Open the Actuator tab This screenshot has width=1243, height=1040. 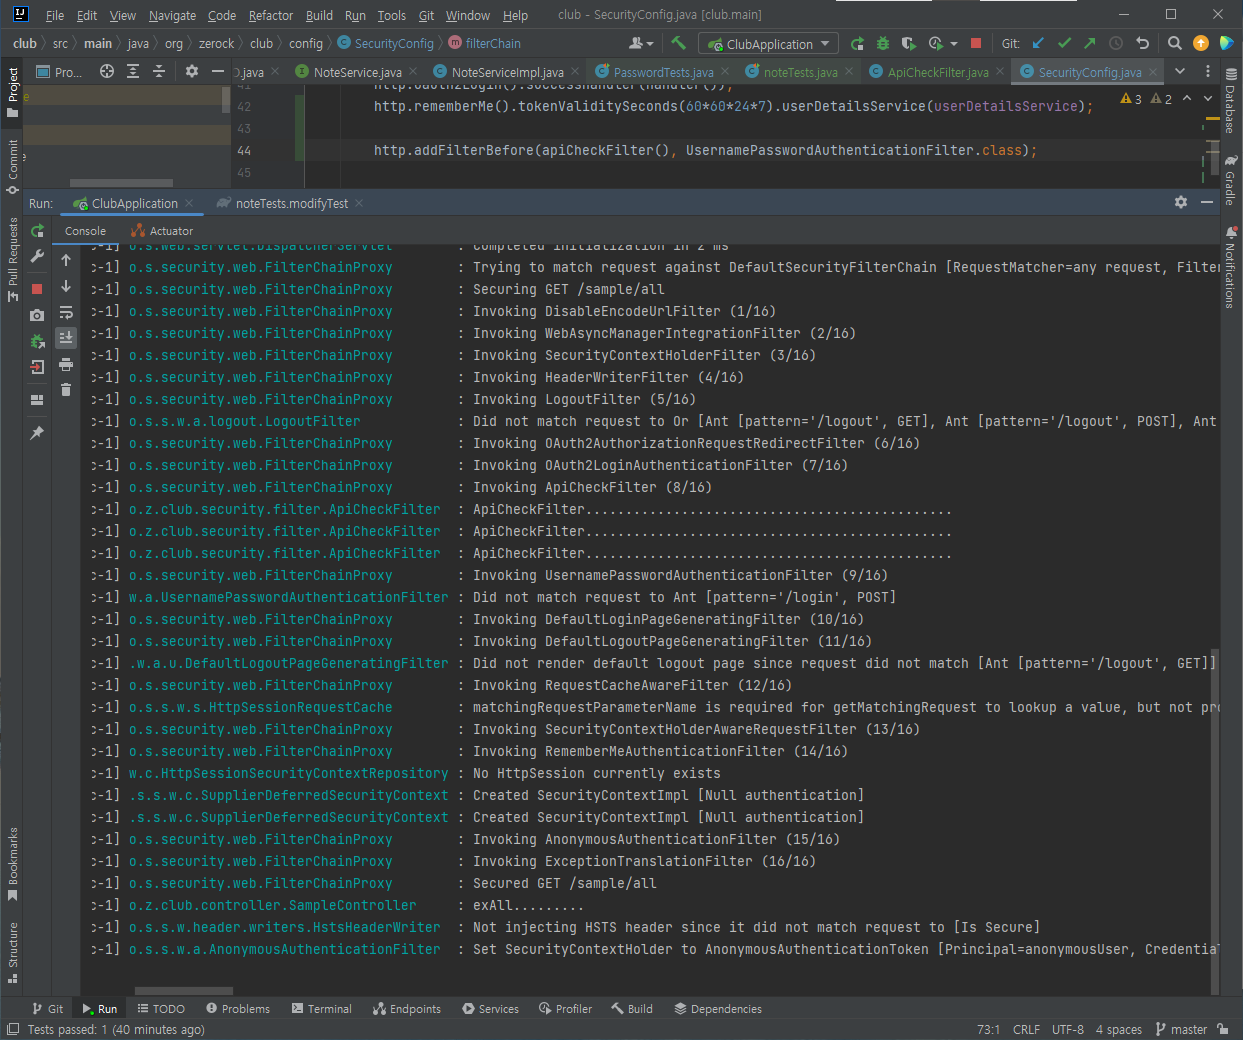(161, 231)
